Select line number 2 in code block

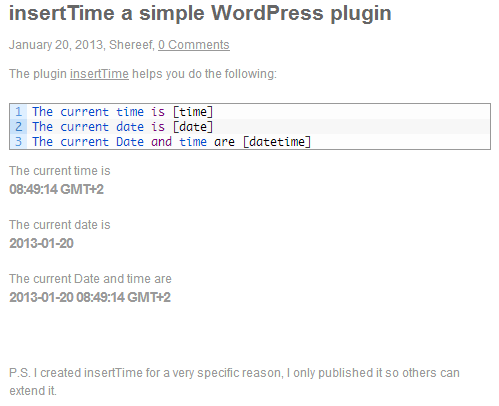pos(19,127)
